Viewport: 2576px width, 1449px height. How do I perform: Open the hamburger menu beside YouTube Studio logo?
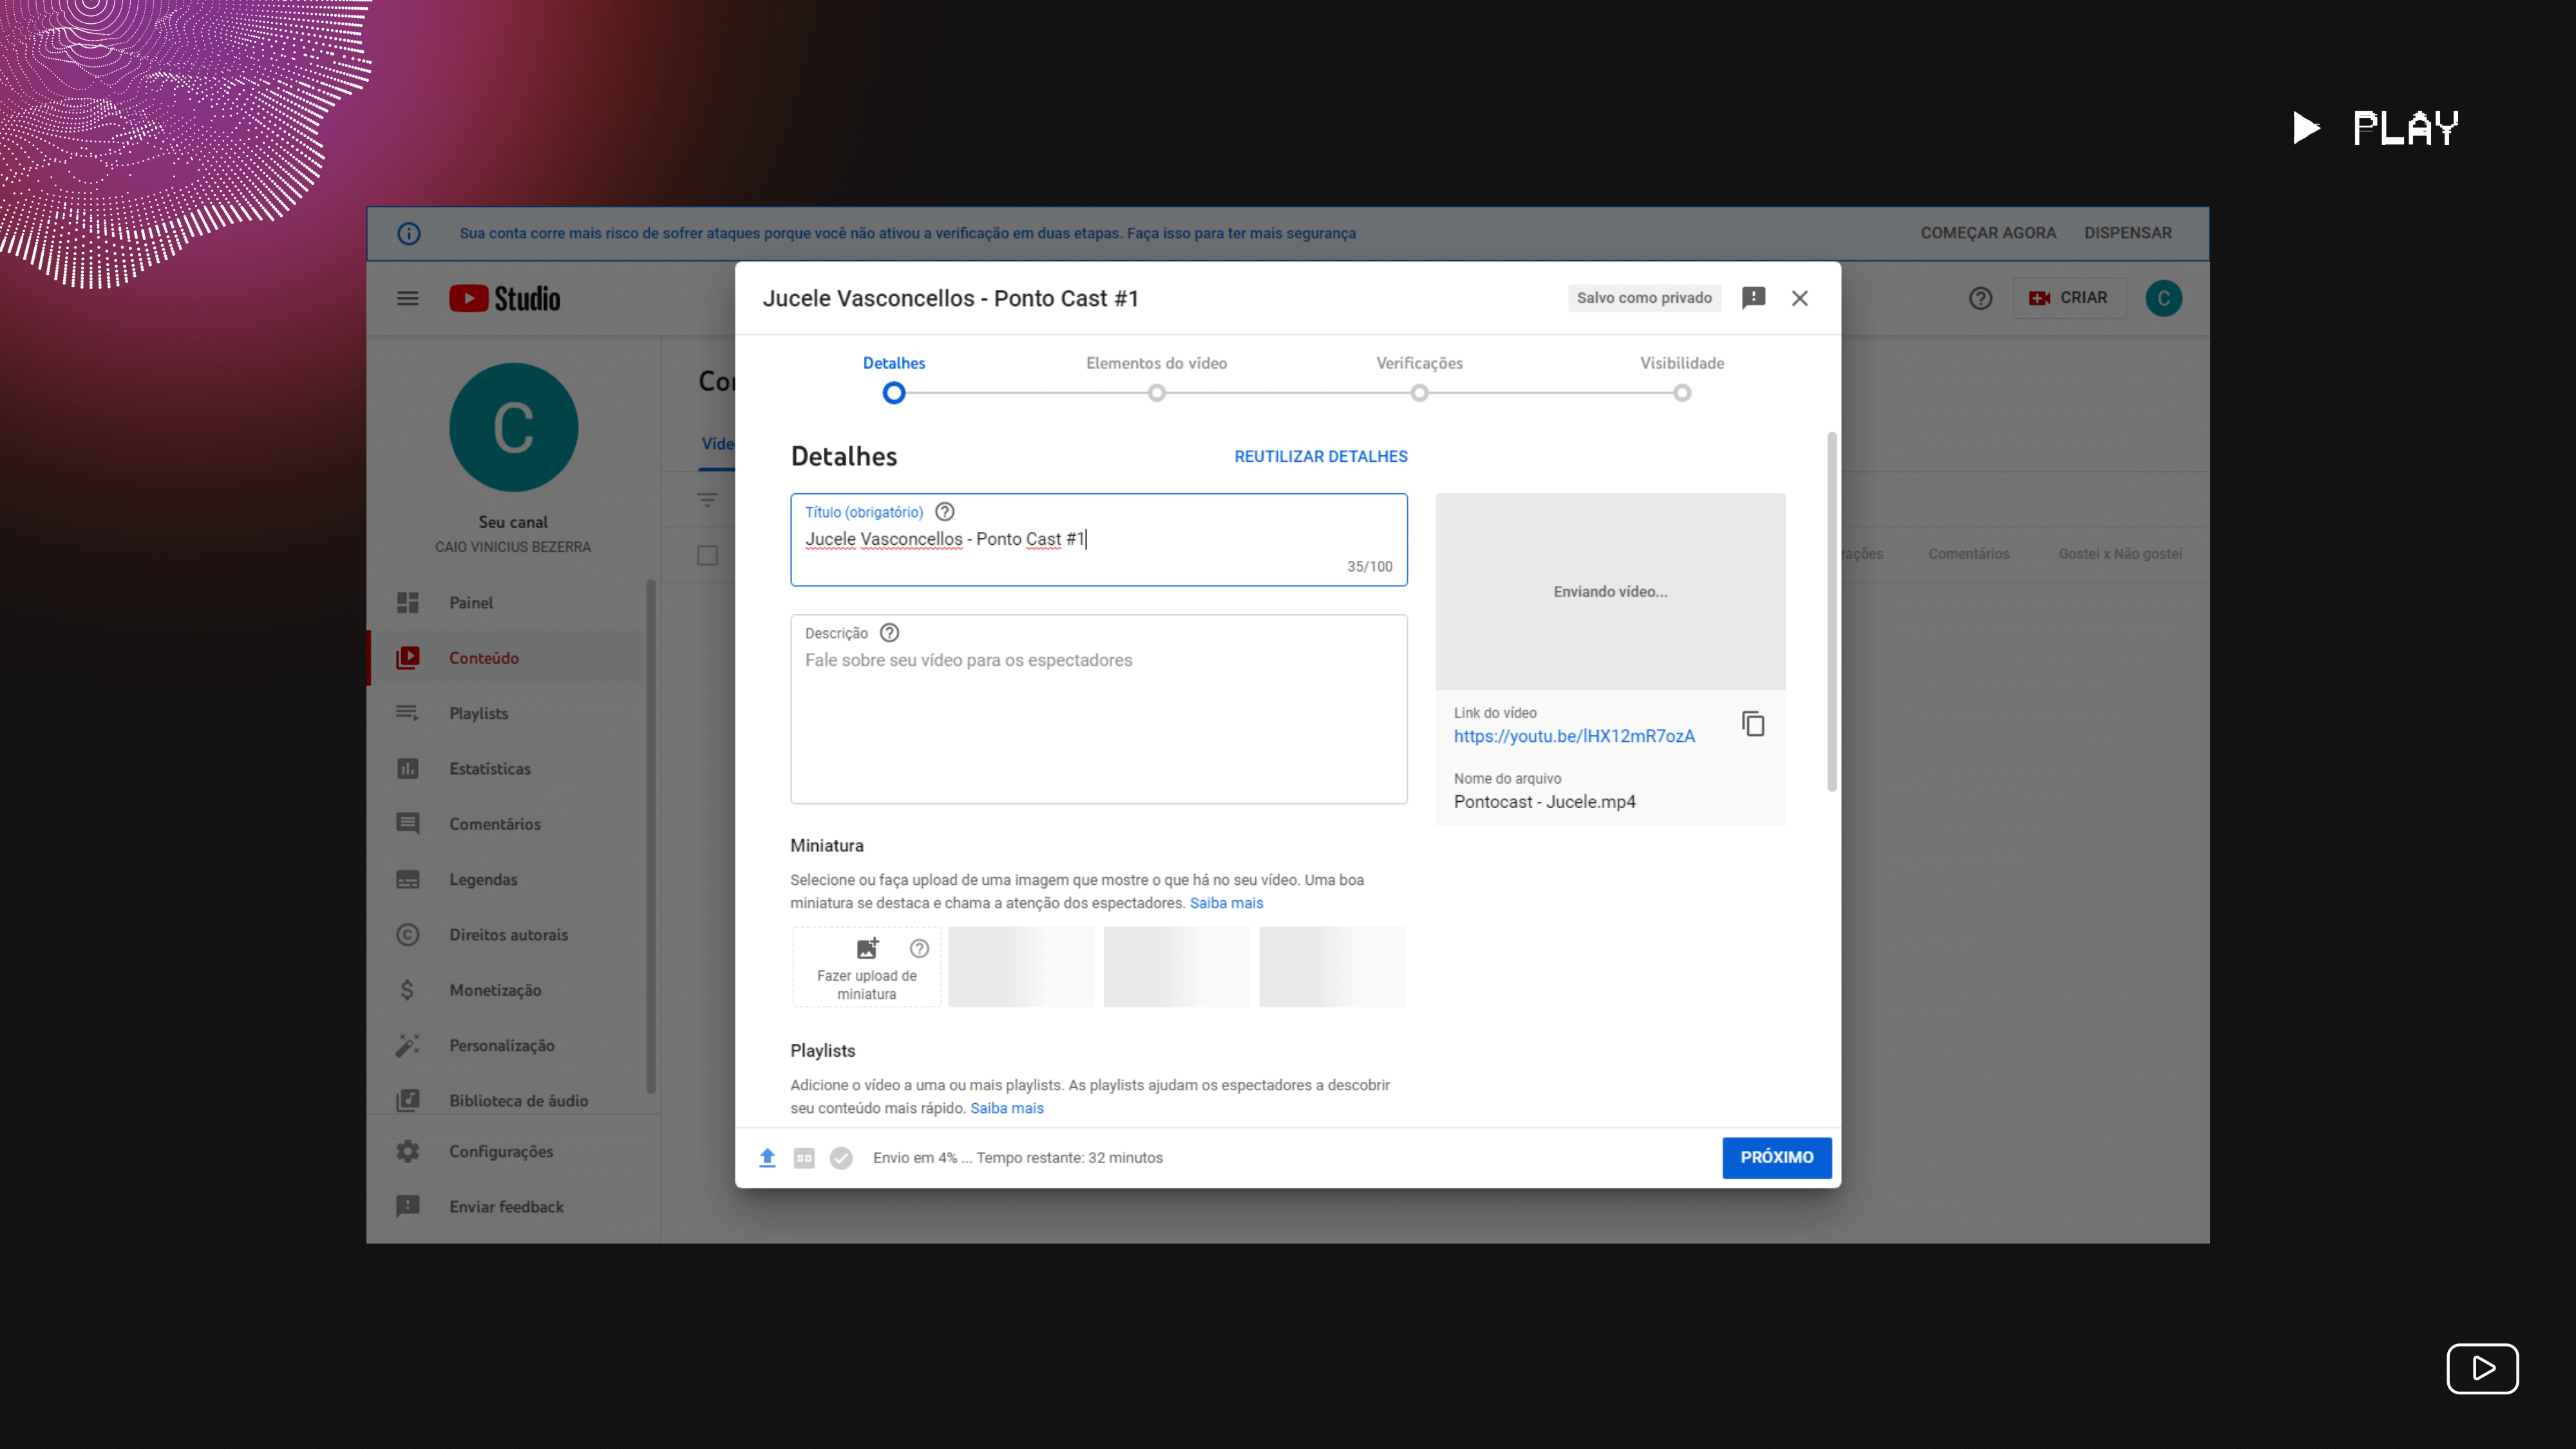pyautogui.click(x=407, y=298)
